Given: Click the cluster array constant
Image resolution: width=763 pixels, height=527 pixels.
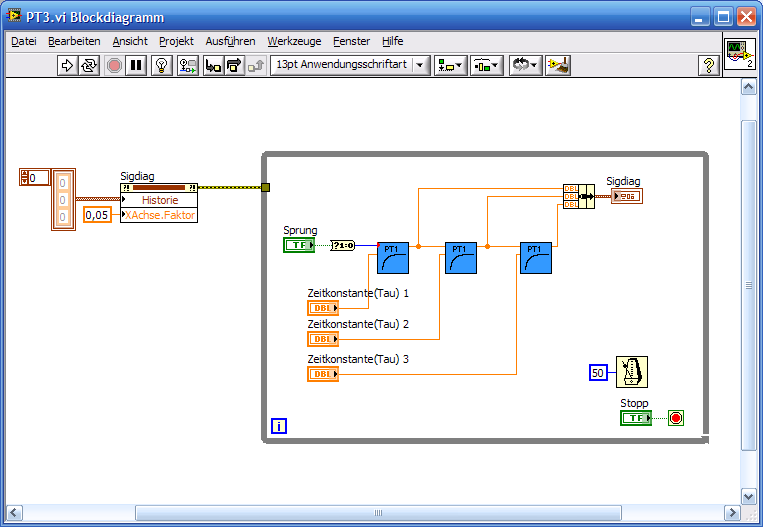Looking at the screenshot, I should 63,200.
